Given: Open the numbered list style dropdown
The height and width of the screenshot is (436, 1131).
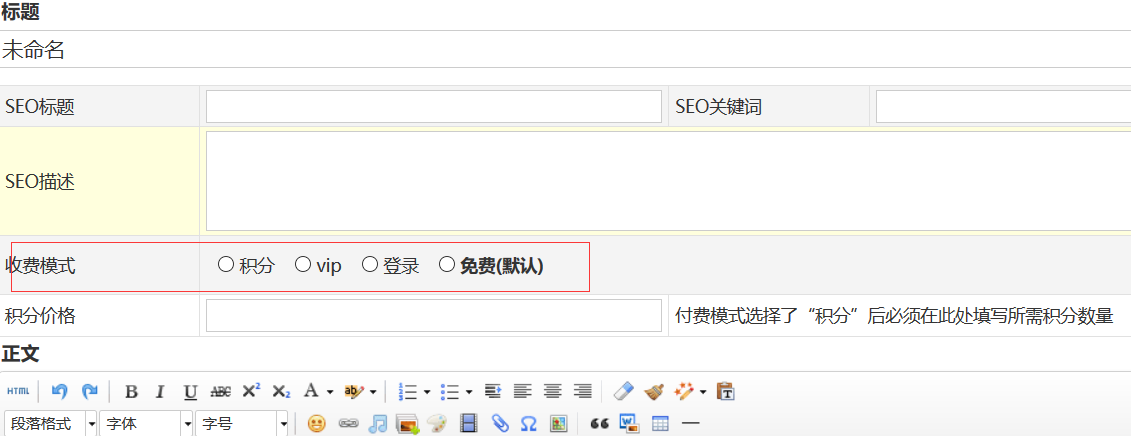Looking at the screenshot, I should [x=426, y=392].
